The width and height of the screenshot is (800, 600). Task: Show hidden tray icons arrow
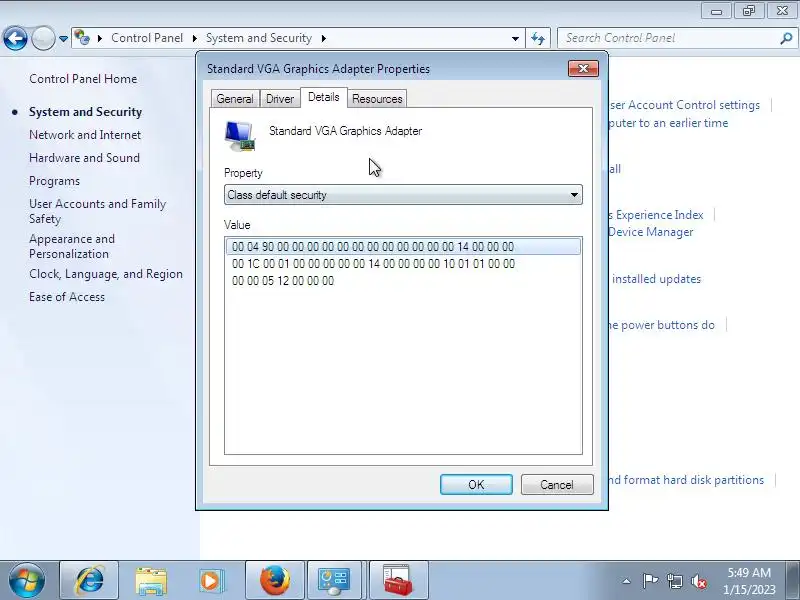(x=627, y=581)
